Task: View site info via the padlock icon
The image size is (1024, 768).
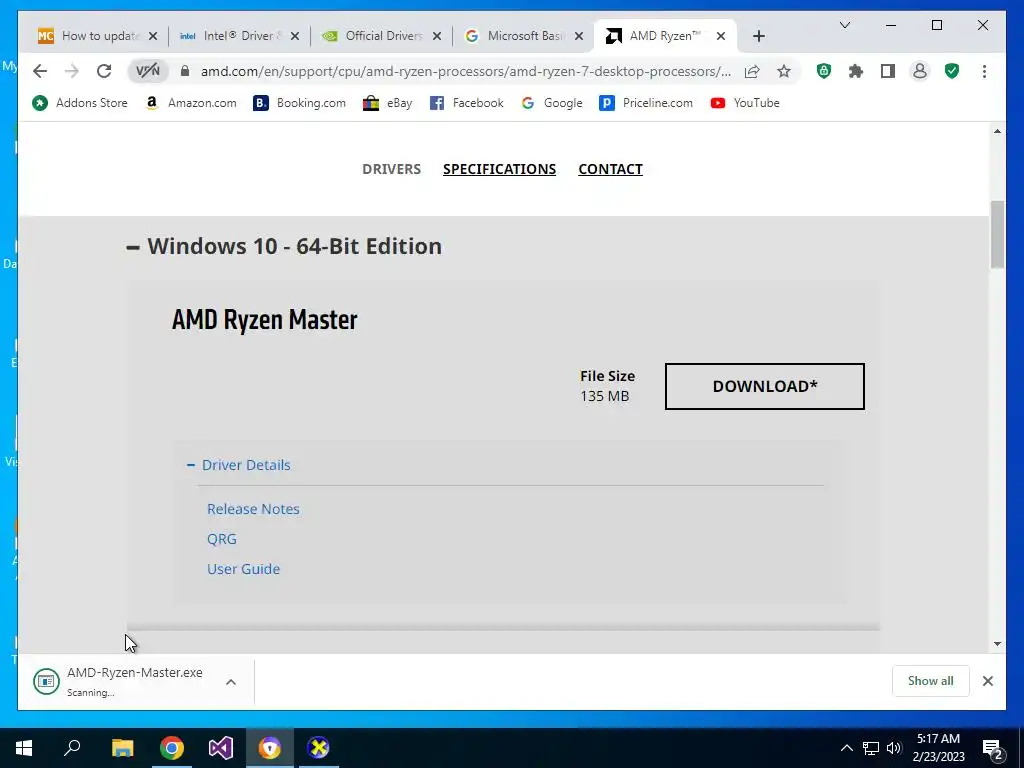Action: pyautogui.click(x=185, y=71)
